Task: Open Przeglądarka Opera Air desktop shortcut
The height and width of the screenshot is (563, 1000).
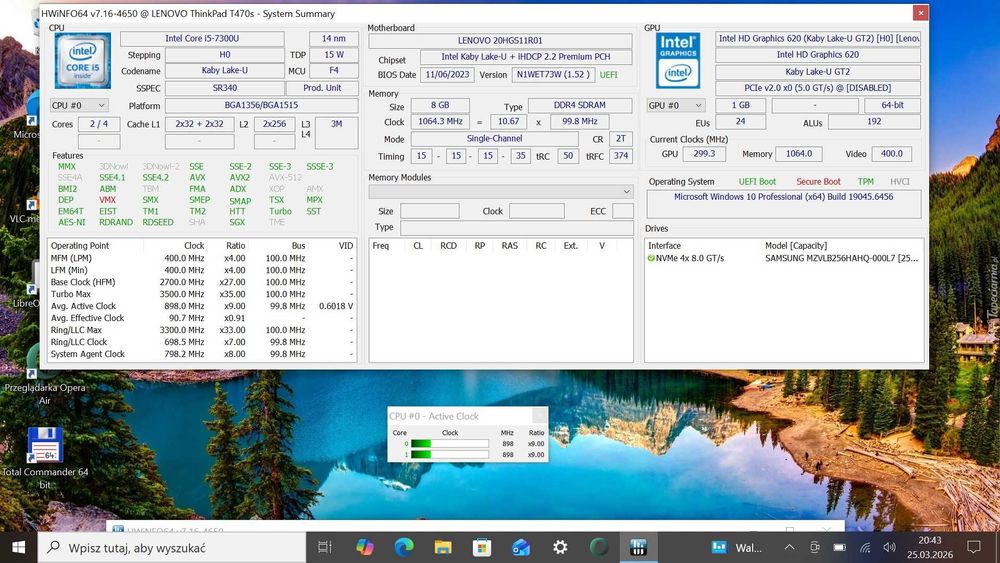Action: pos(45,376)
